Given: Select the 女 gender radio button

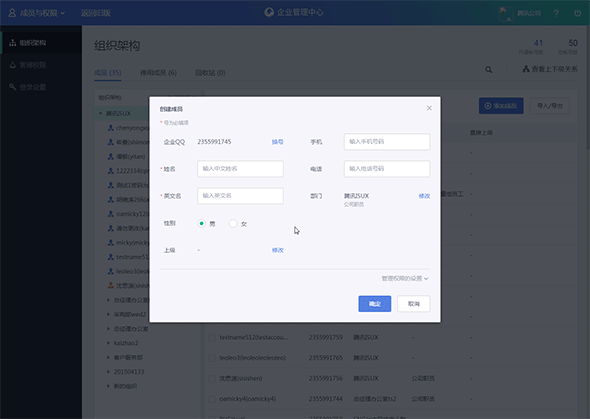Looking at the screenshot, I should pyautogui.click(x=233, y=223).
